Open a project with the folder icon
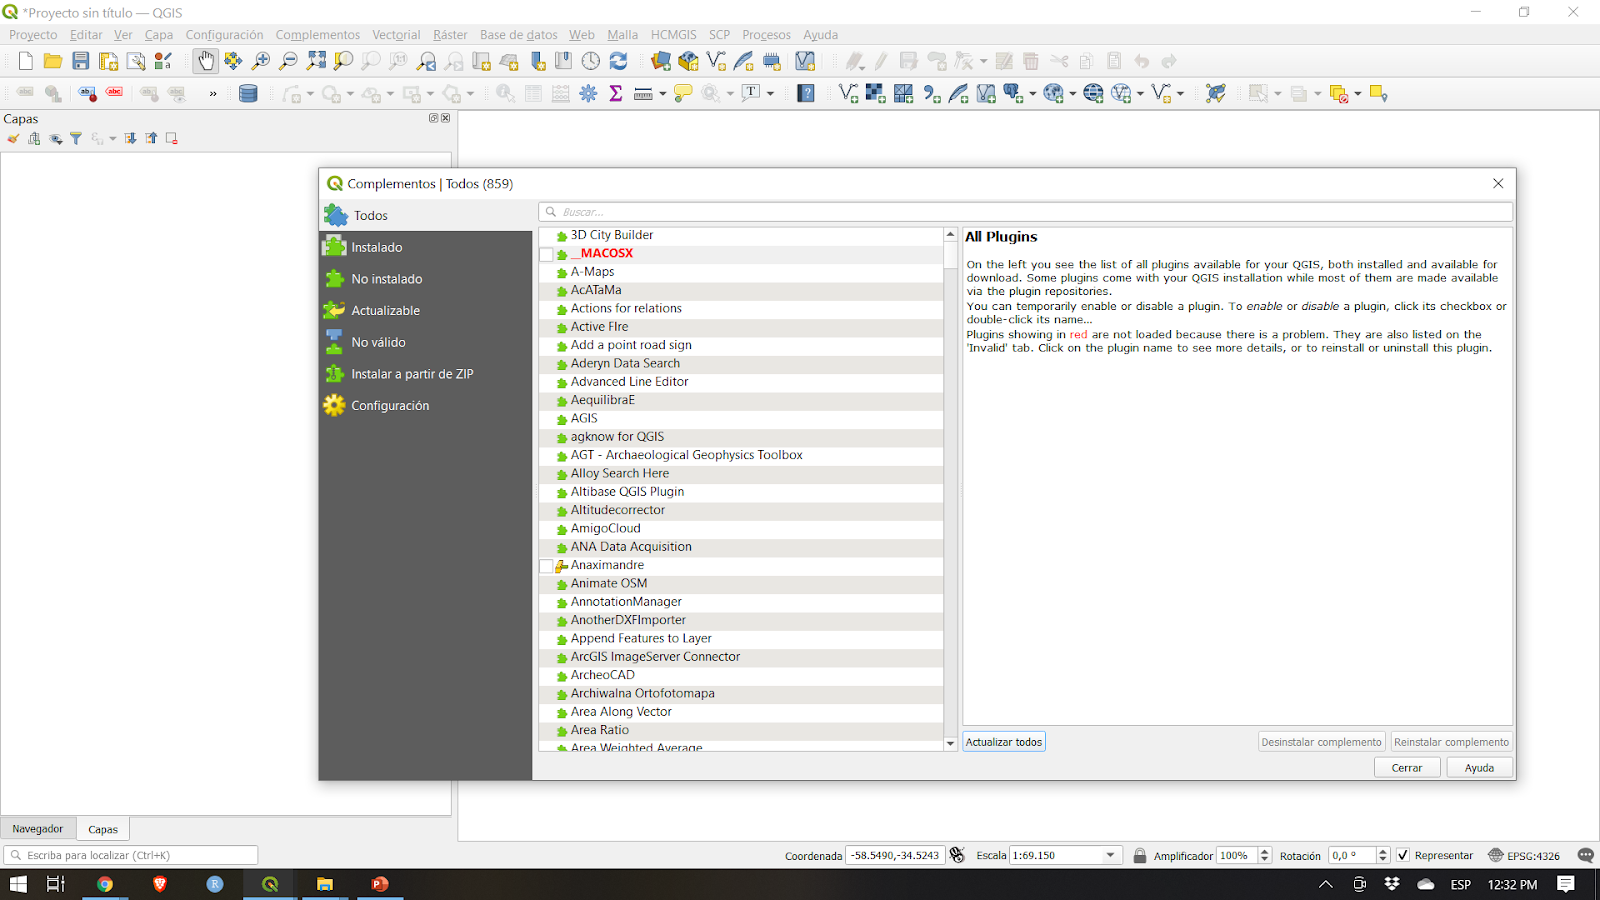Image resolution: width=1600 pixels, height=900 pixels. point(52,61)
